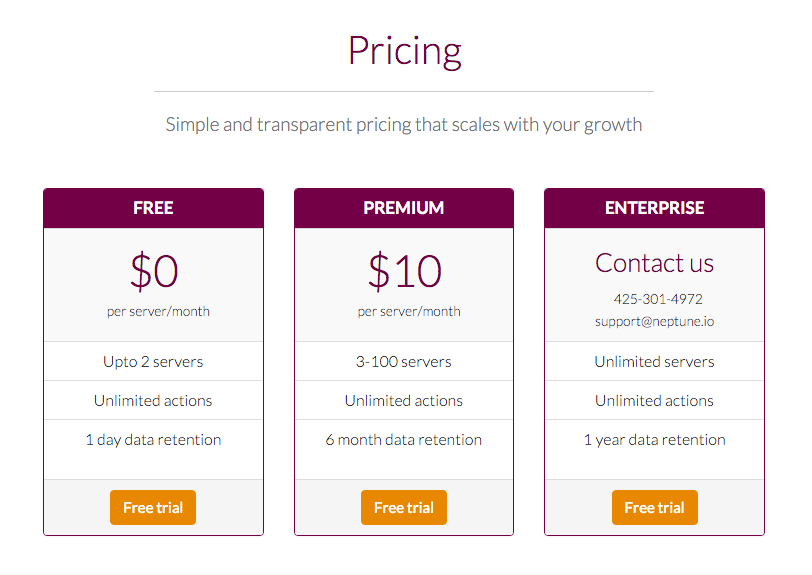812x575 pixels.
Task: Click '1 year data retention' feature
Action: 654,439
